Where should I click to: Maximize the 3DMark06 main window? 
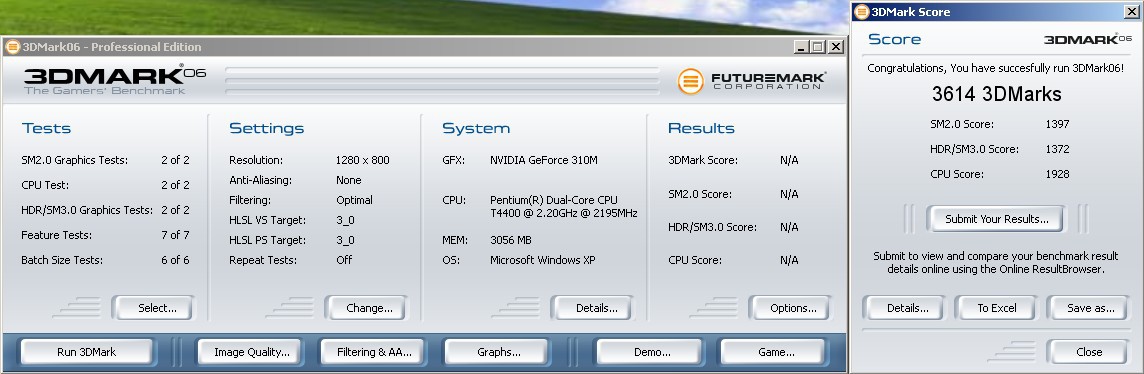[x=819, y=47]
